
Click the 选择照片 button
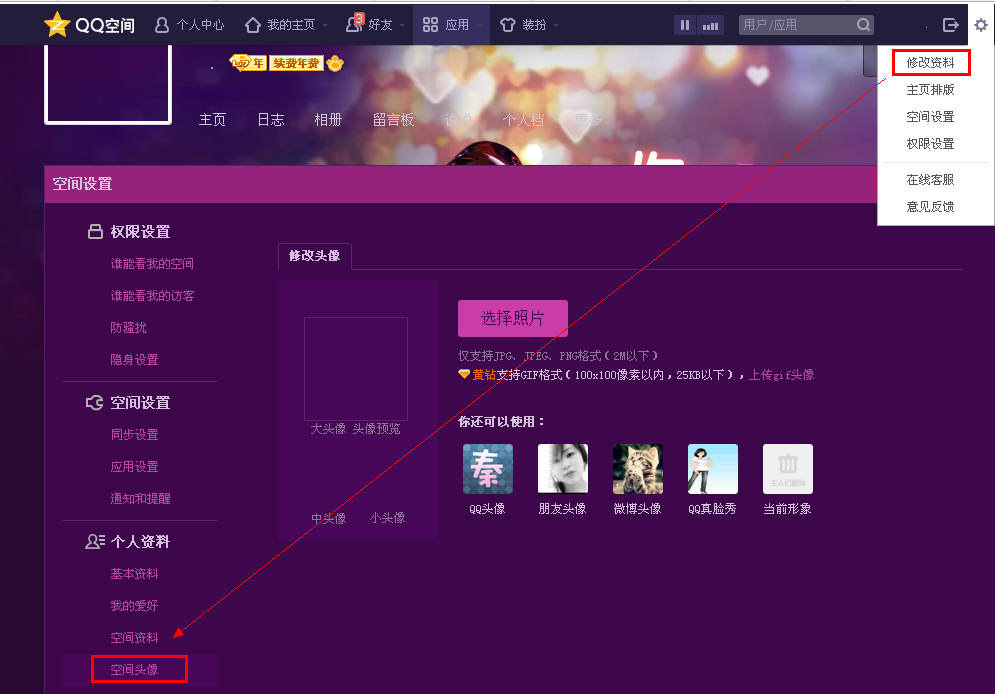512,318
